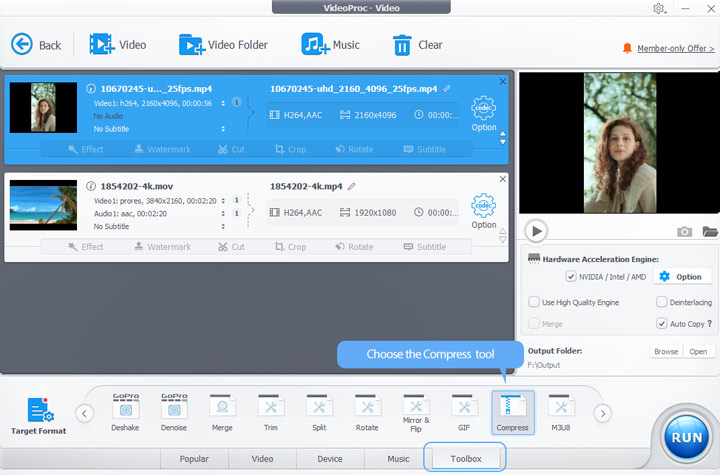Select the portrait thumbnail of 10670245 video
Screen dimensions: 720x475
[x=43, y=107]
